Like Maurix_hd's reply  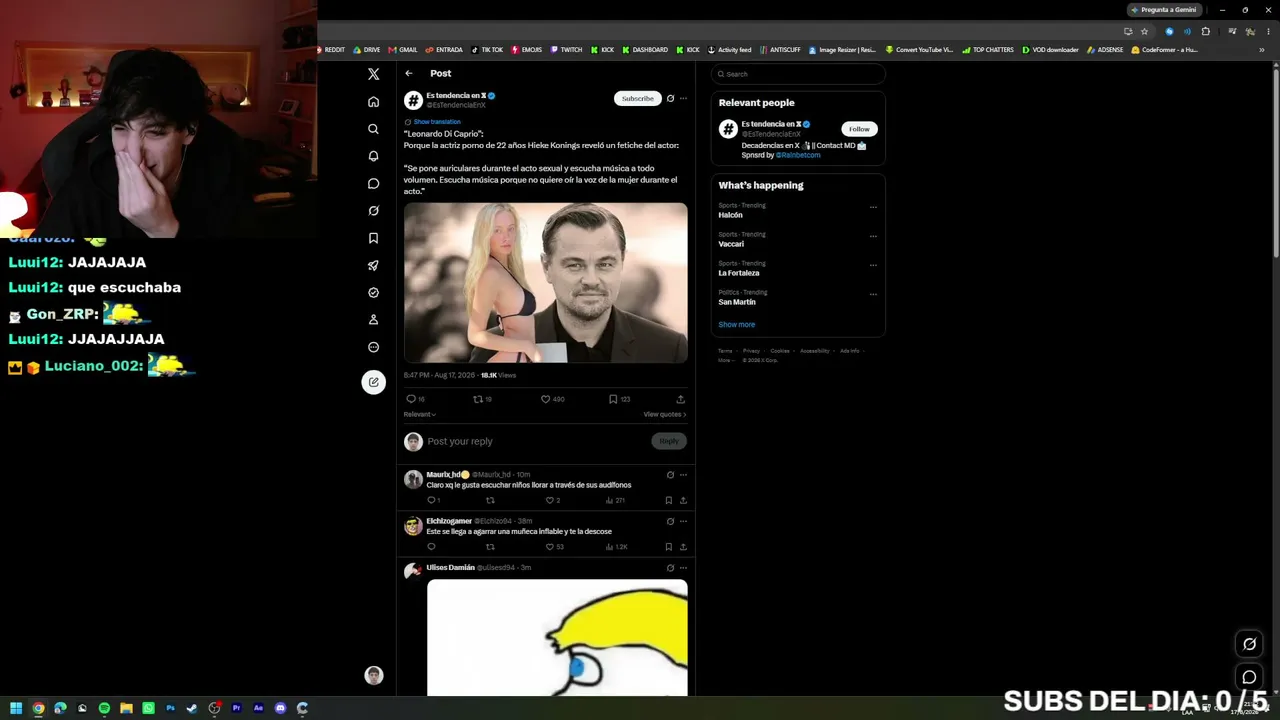[x=549, y=500]
